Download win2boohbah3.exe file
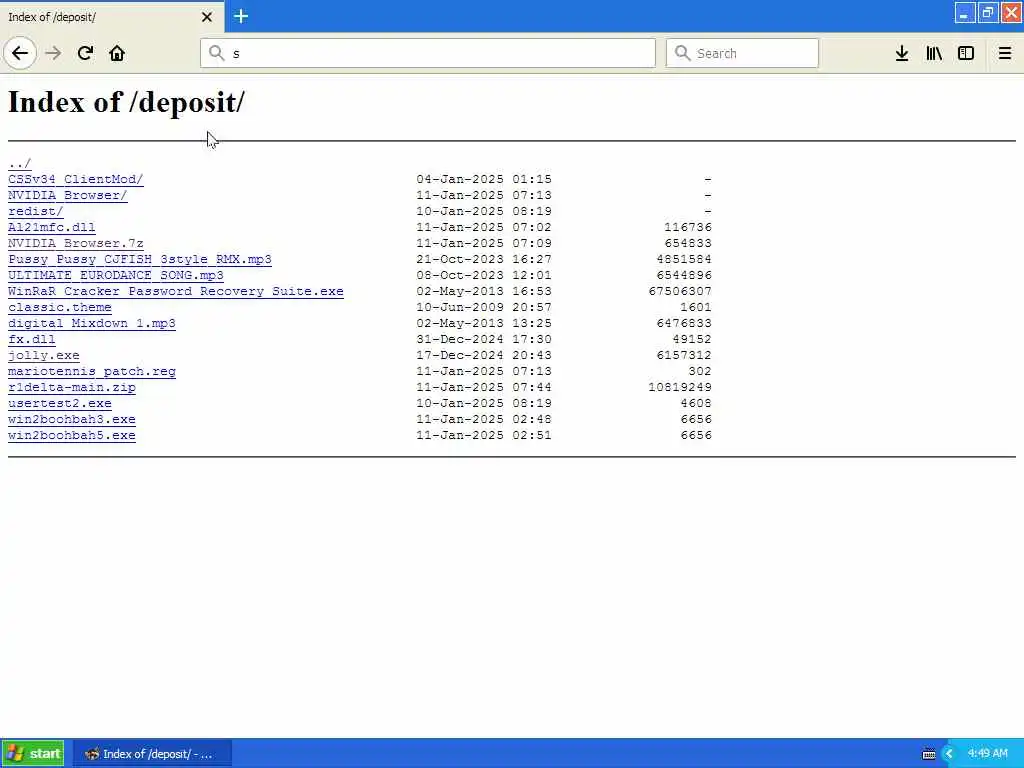 click(x=72, y=419)
